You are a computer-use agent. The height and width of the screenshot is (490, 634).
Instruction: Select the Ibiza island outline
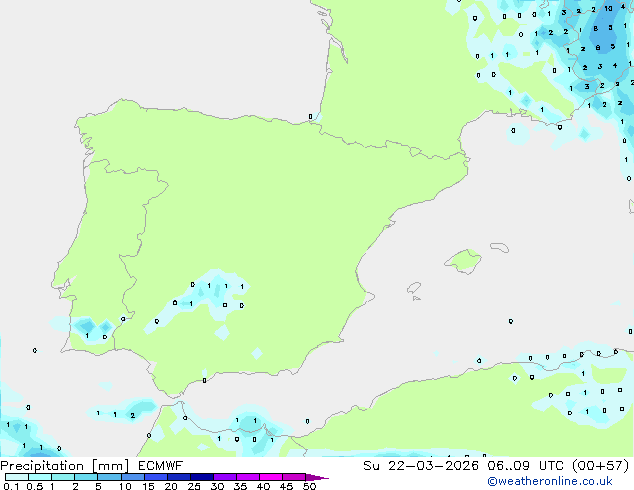coord(414,288)
